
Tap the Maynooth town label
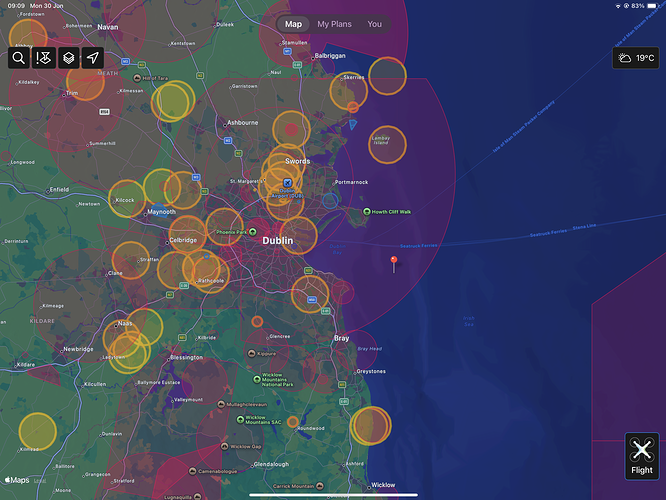[161, 212]
